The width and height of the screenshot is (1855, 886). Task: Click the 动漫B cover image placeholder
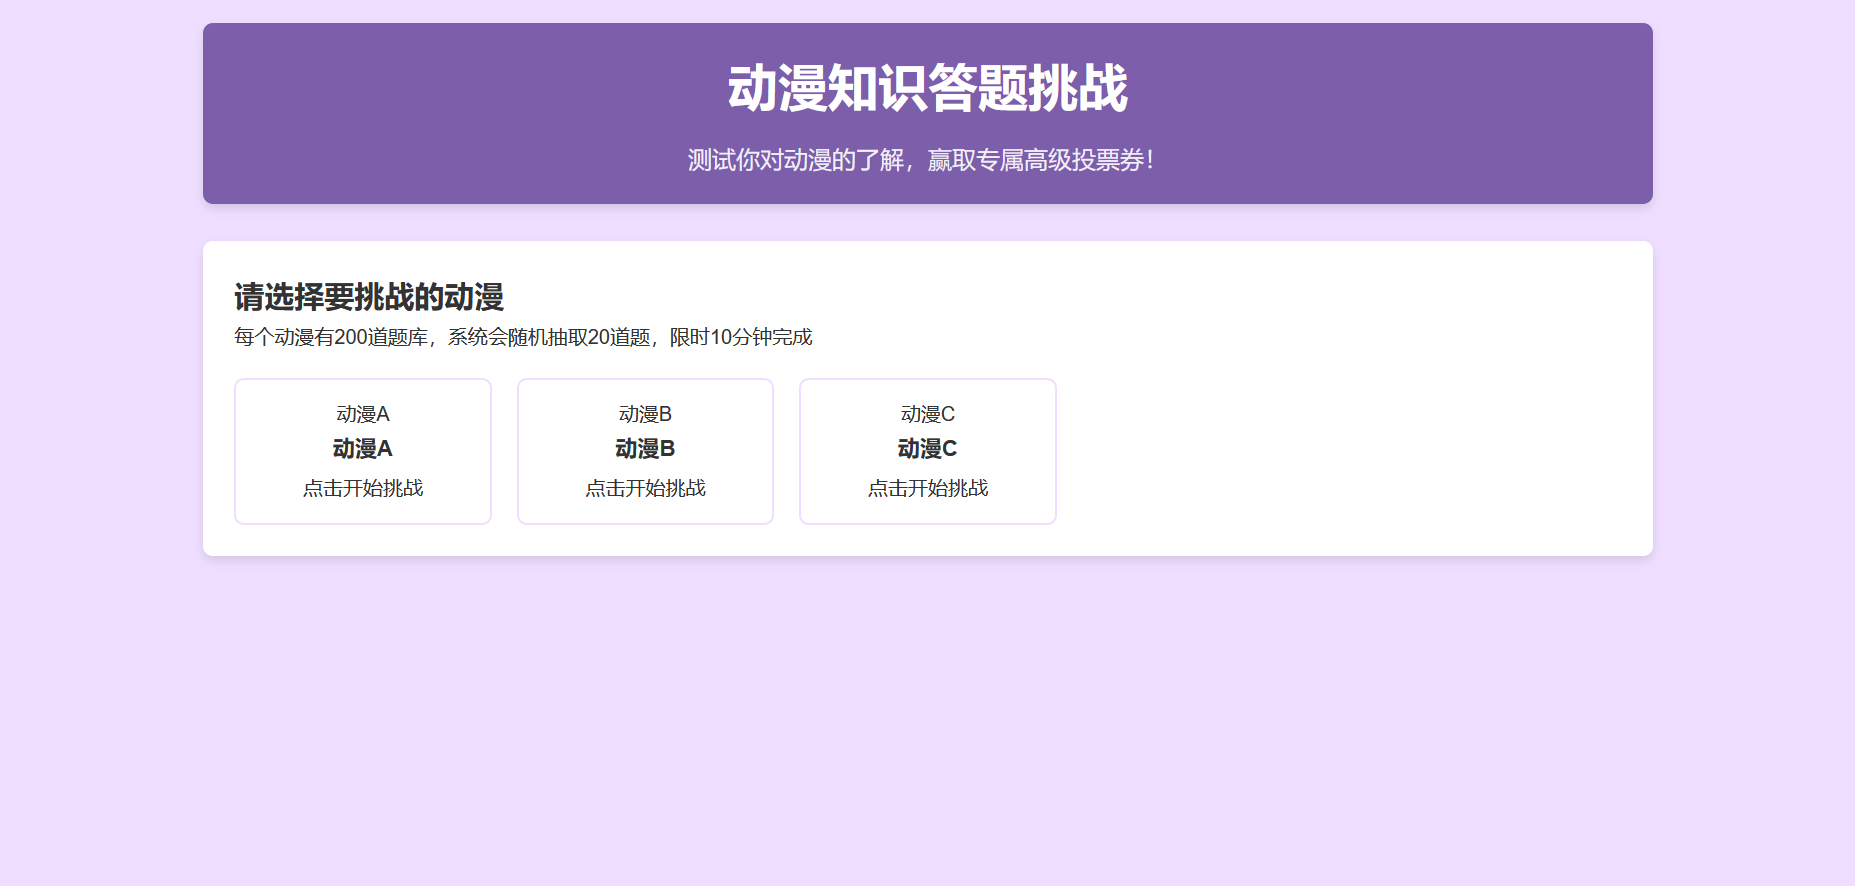(x=645, y=414)
